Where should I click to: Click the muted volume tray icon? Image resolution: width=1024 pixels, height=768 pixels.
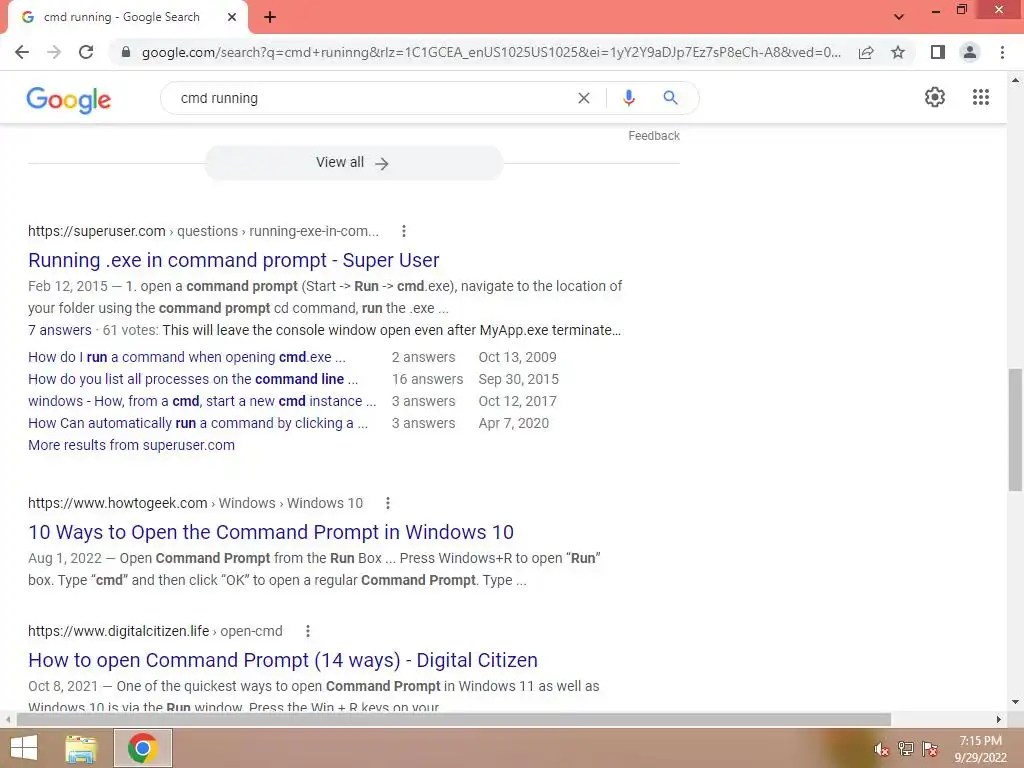click(x=882, y=749)
